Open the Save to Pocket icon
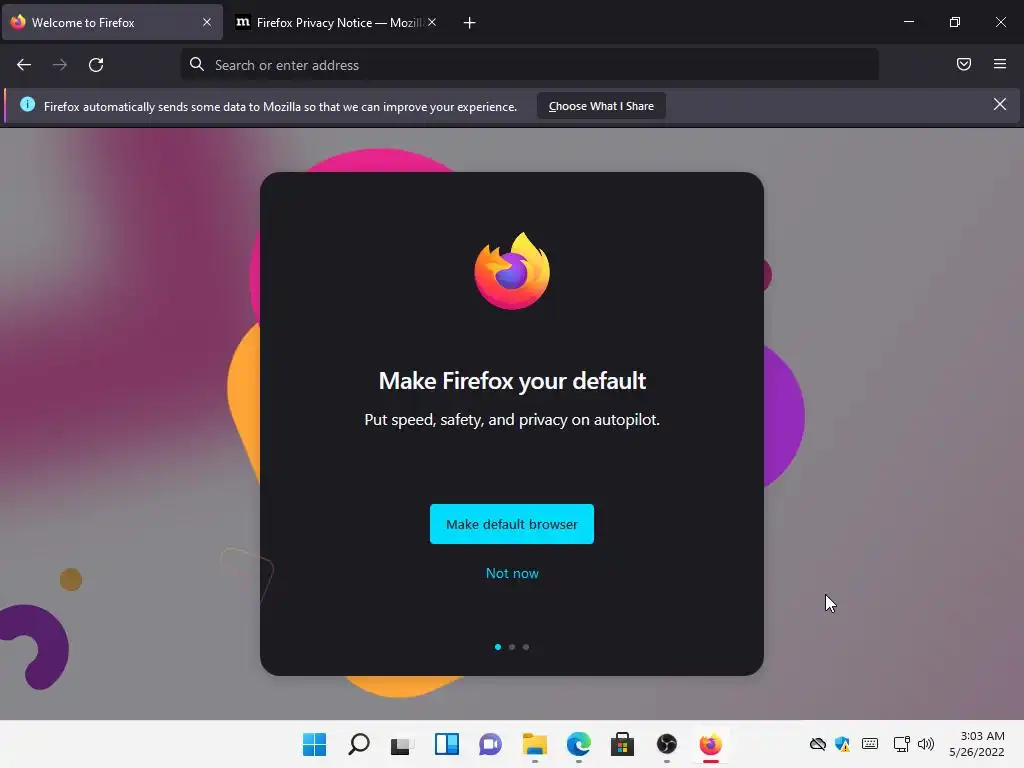1024x768 pixels. (963, 64)
